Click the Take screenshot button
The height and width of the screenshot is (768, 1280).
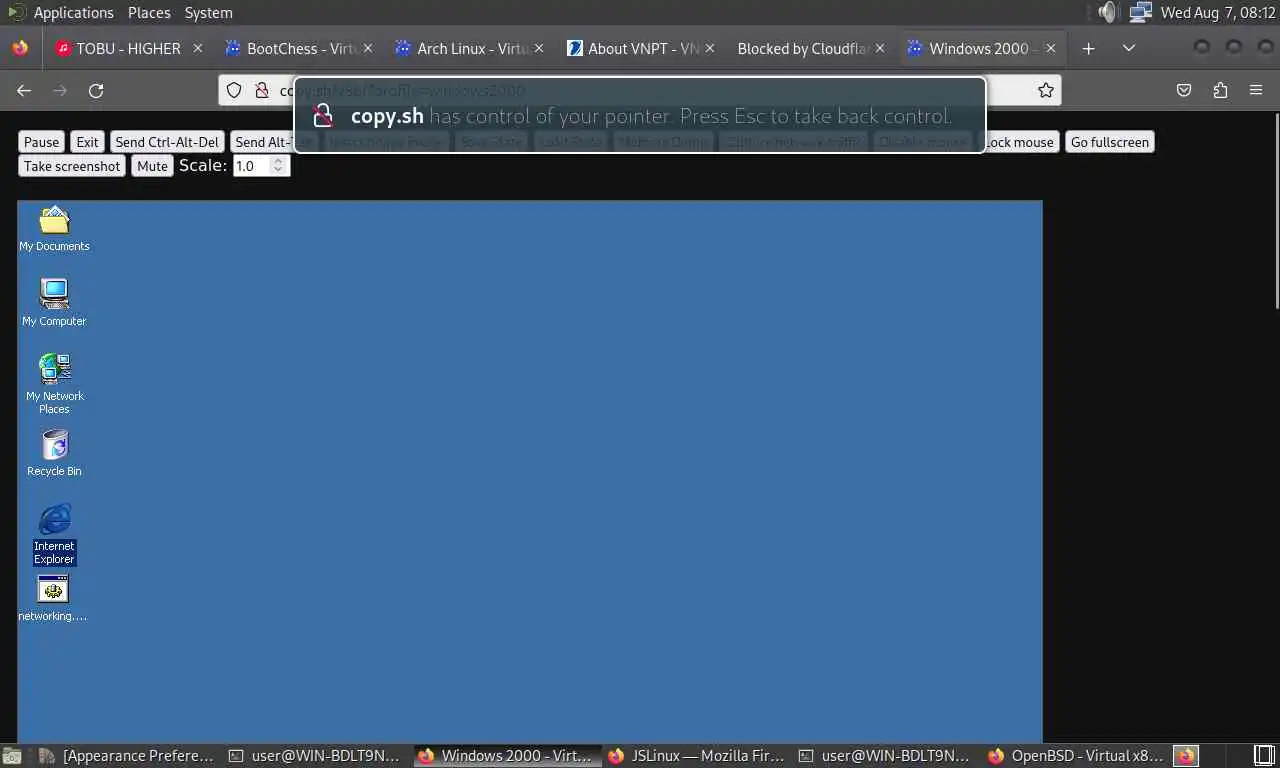tap(72, 166)
